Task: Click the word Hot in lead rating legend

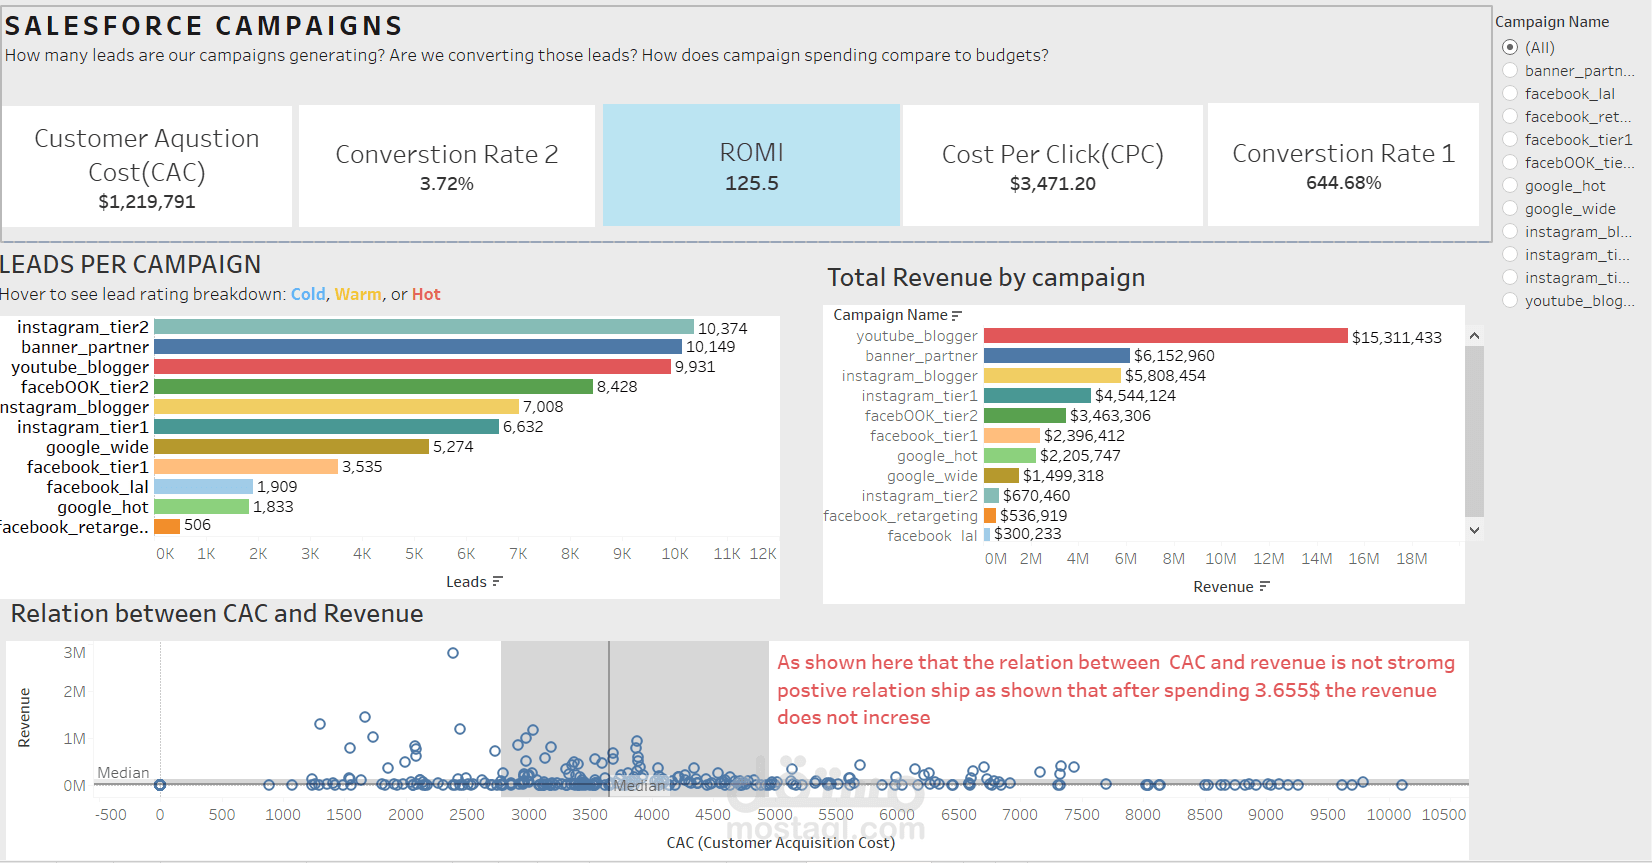Action: (426, 294)
